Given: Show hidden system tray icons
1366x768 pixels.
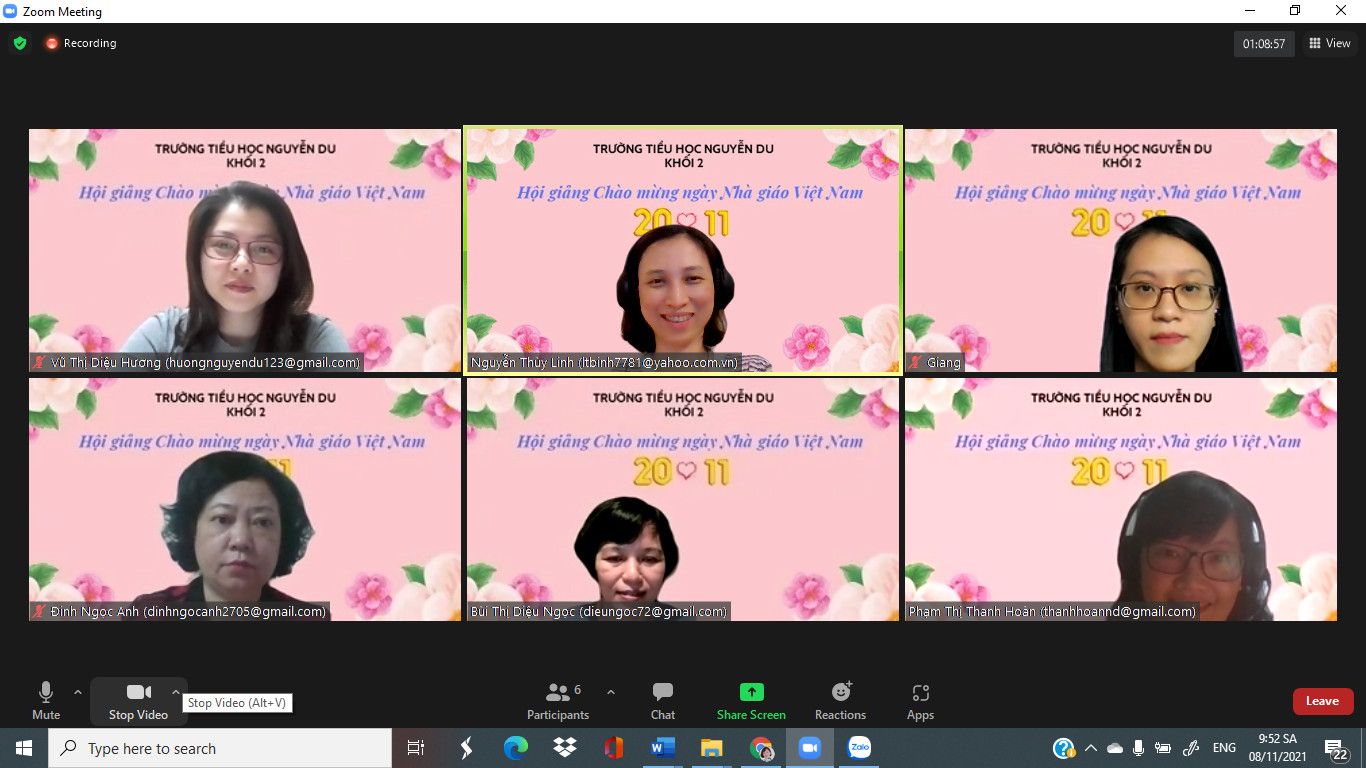Looking at the screenshot, I should (x=1090, y=748).
